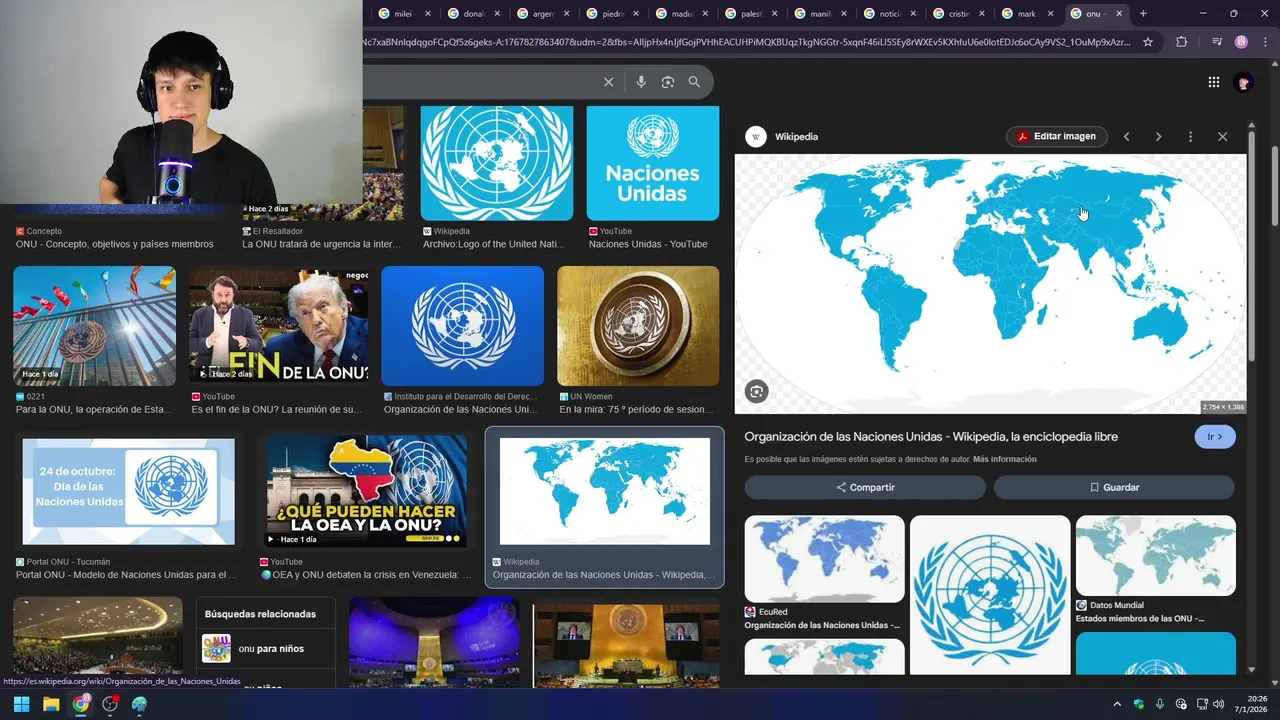Show next image in preview panel

1158,137
